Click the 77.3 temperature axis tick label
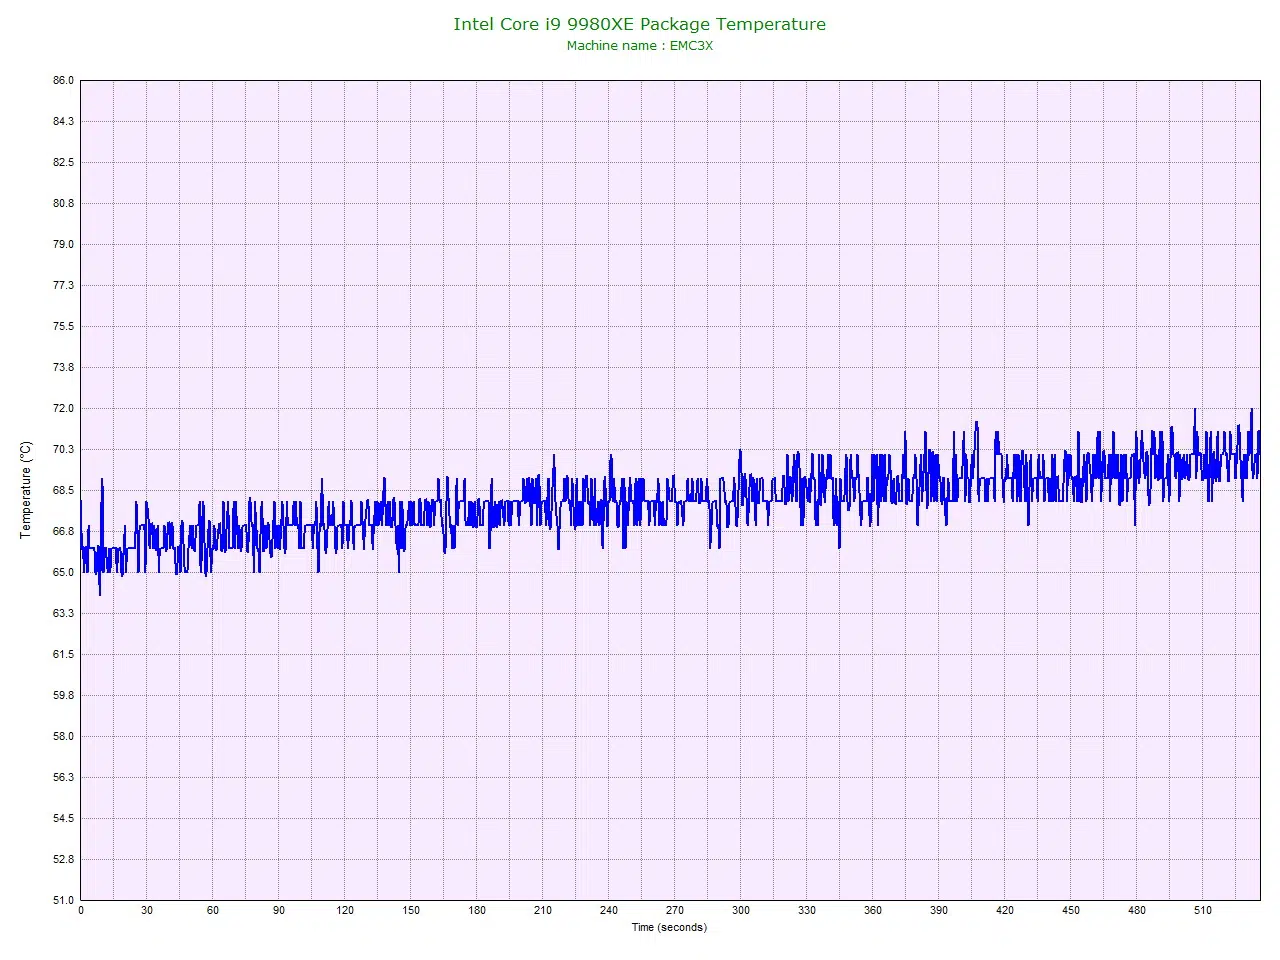 [x=63, y=286]
